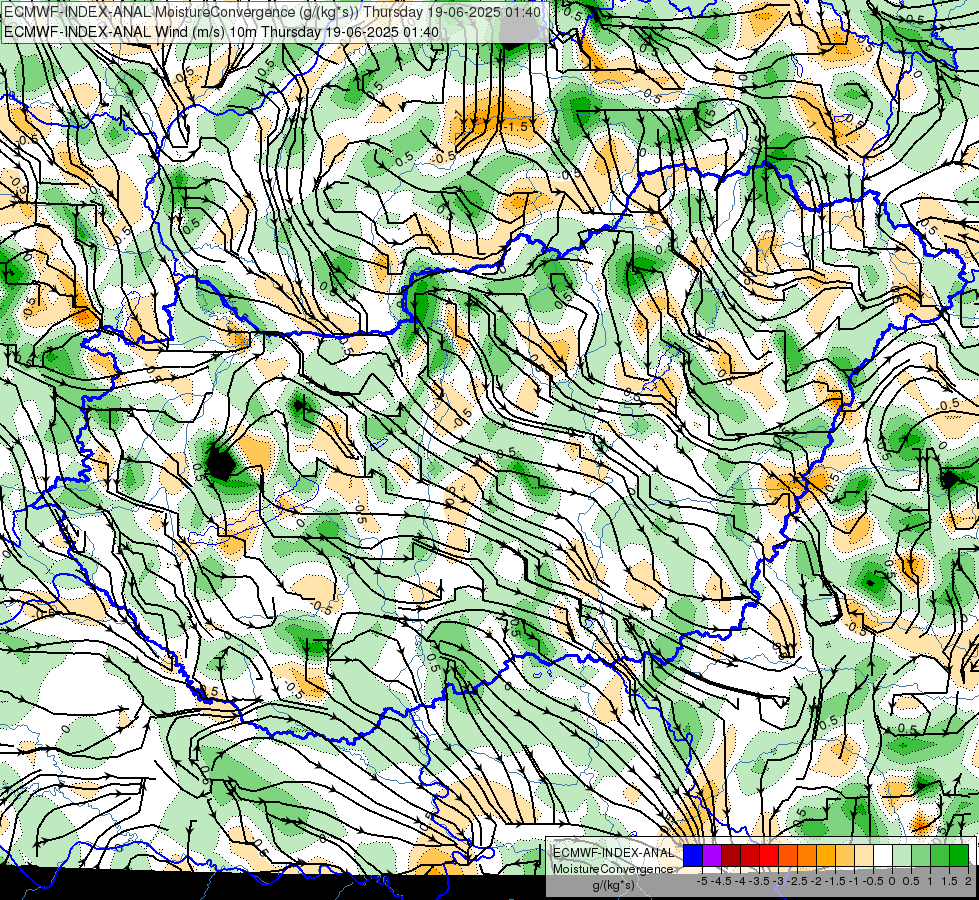Screen dimensions: 979x900
Task: Click the purple legend swatch
Action: 712,855
